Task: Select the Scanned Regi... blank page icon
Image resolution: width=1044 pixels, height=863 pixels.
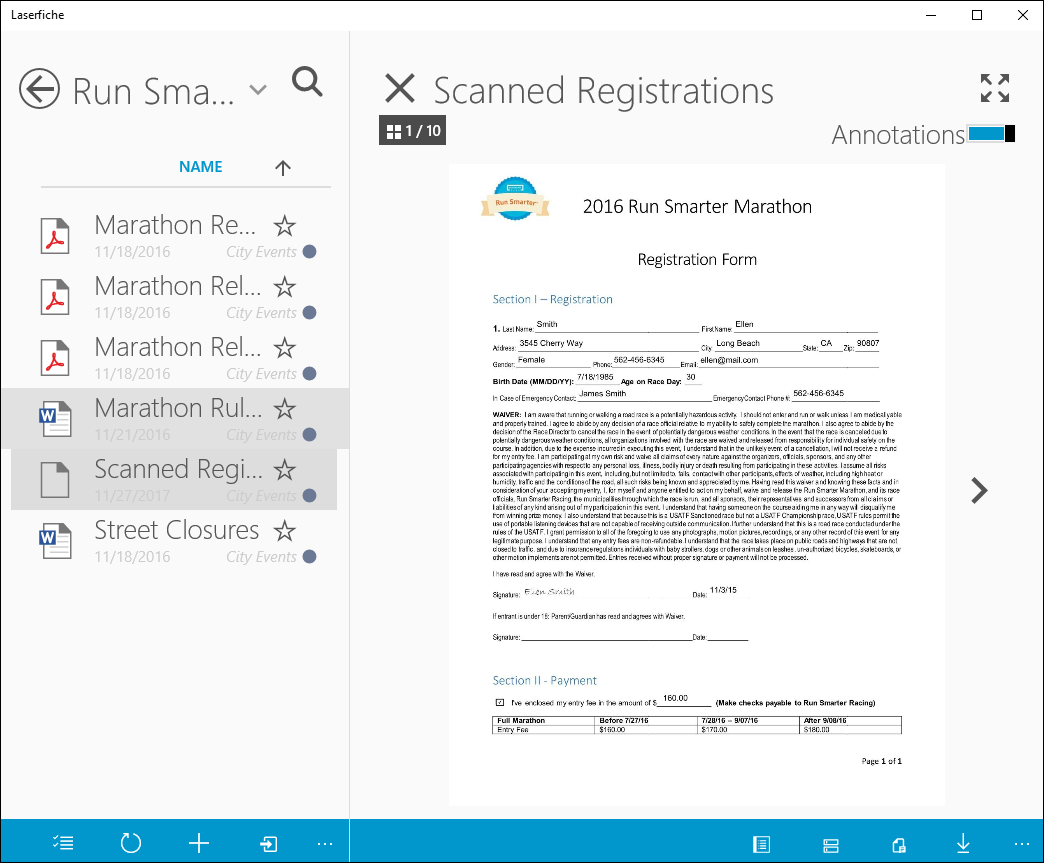Action: (x=55, y=480)
